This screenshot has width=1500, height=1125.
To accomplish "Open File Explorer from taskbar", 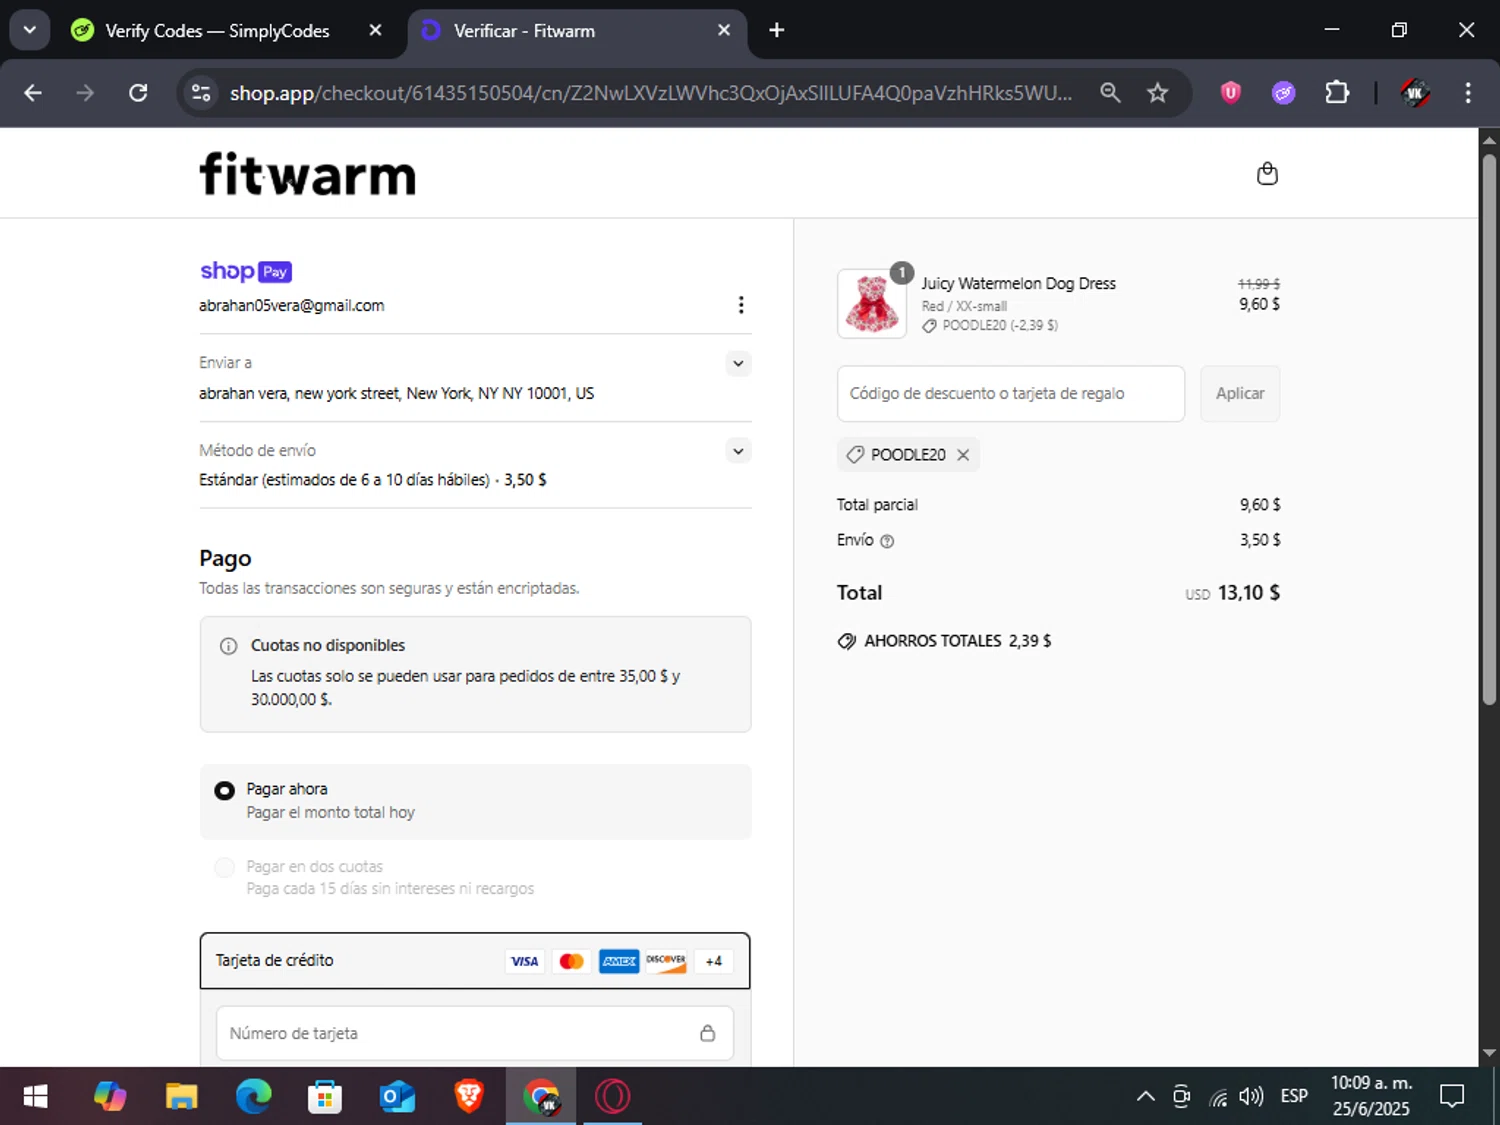I will pyautogui.click(x=181, y=1097).
